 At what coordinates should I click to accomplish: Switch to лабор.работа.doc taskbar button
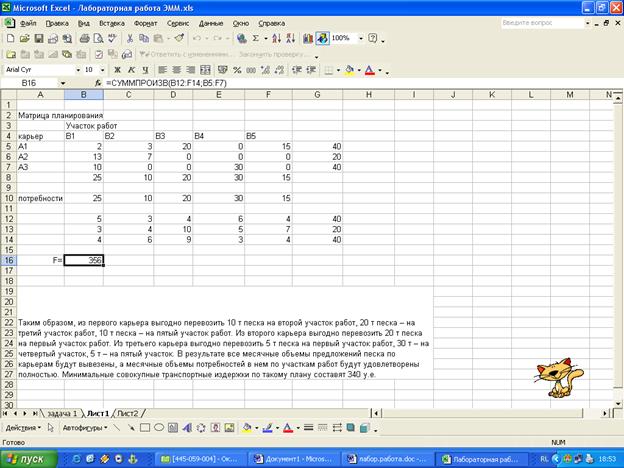(x=387, y=459)
